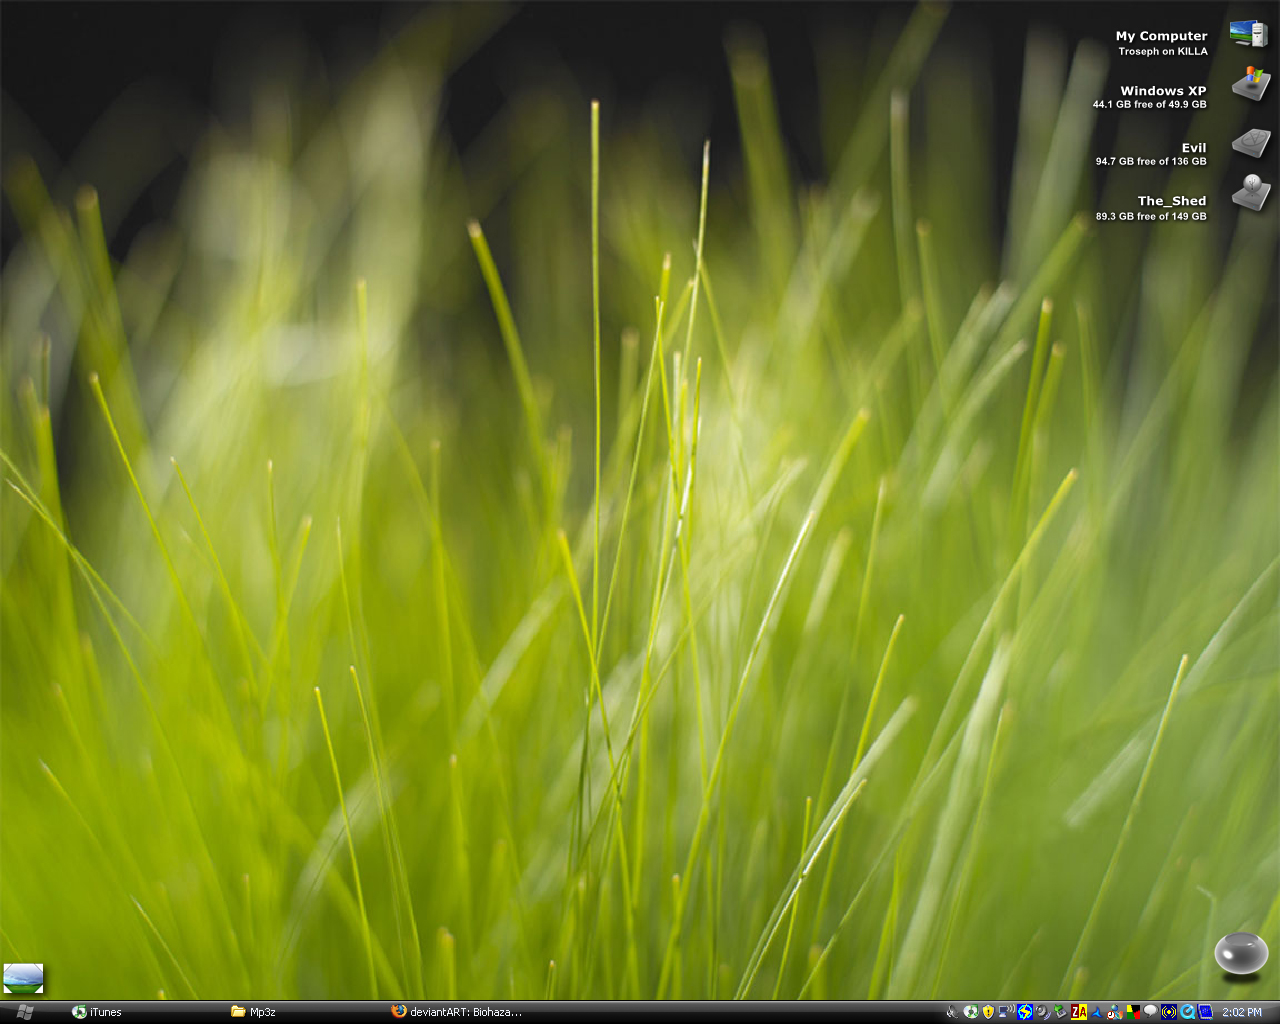Image resolution: width=1280 pixels, height=1024 pixels.
Task: Open the ZoneAlarm ZA tray icon
Action: click(x=1079, y=1012)
